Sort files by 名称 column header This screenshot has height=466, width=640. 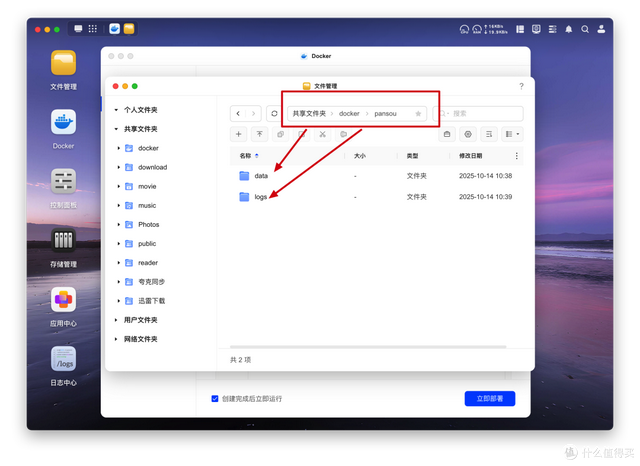pyautogui.click(x=245, y=156)
